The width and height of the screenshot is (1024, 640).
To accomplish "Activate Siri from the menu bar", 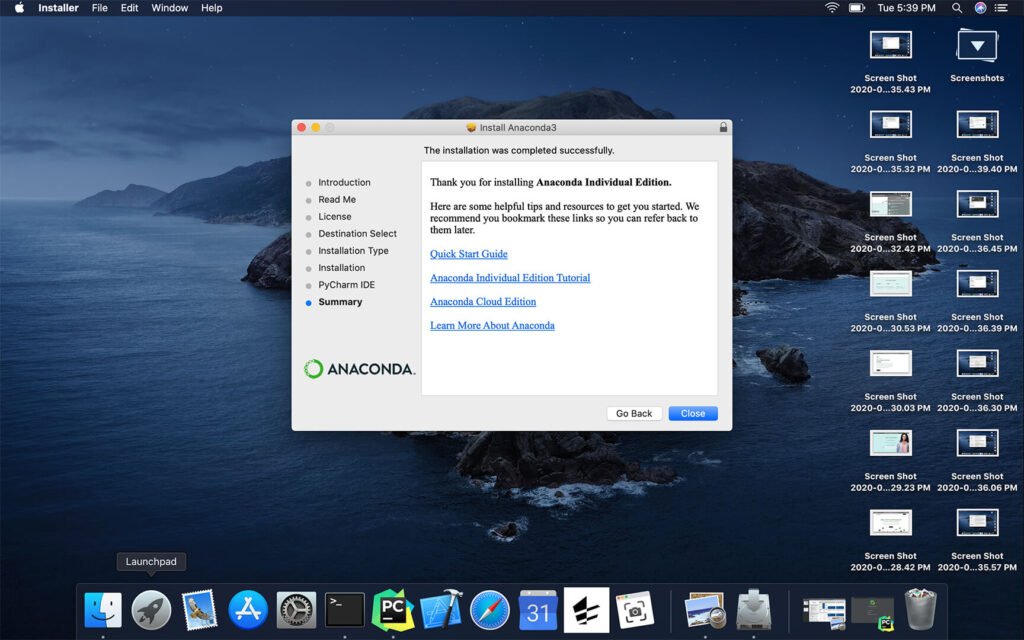I will click(x=980, y=8).
